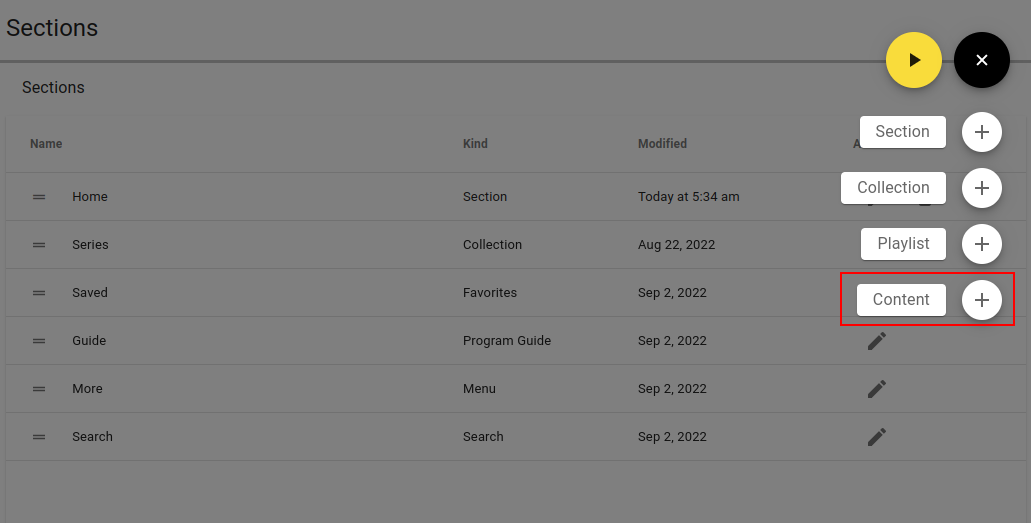Select the Section label option
1031x523 pixels.
click(903, 132)
